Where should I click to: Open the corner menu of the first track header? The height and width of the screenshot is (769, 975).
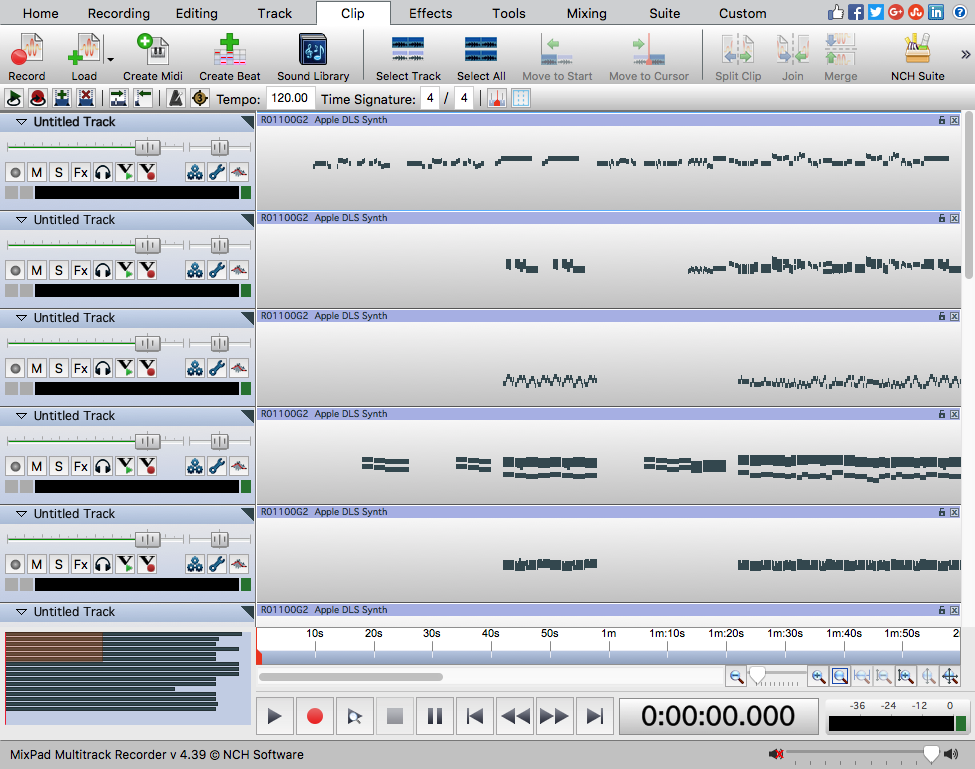(247, 121)
